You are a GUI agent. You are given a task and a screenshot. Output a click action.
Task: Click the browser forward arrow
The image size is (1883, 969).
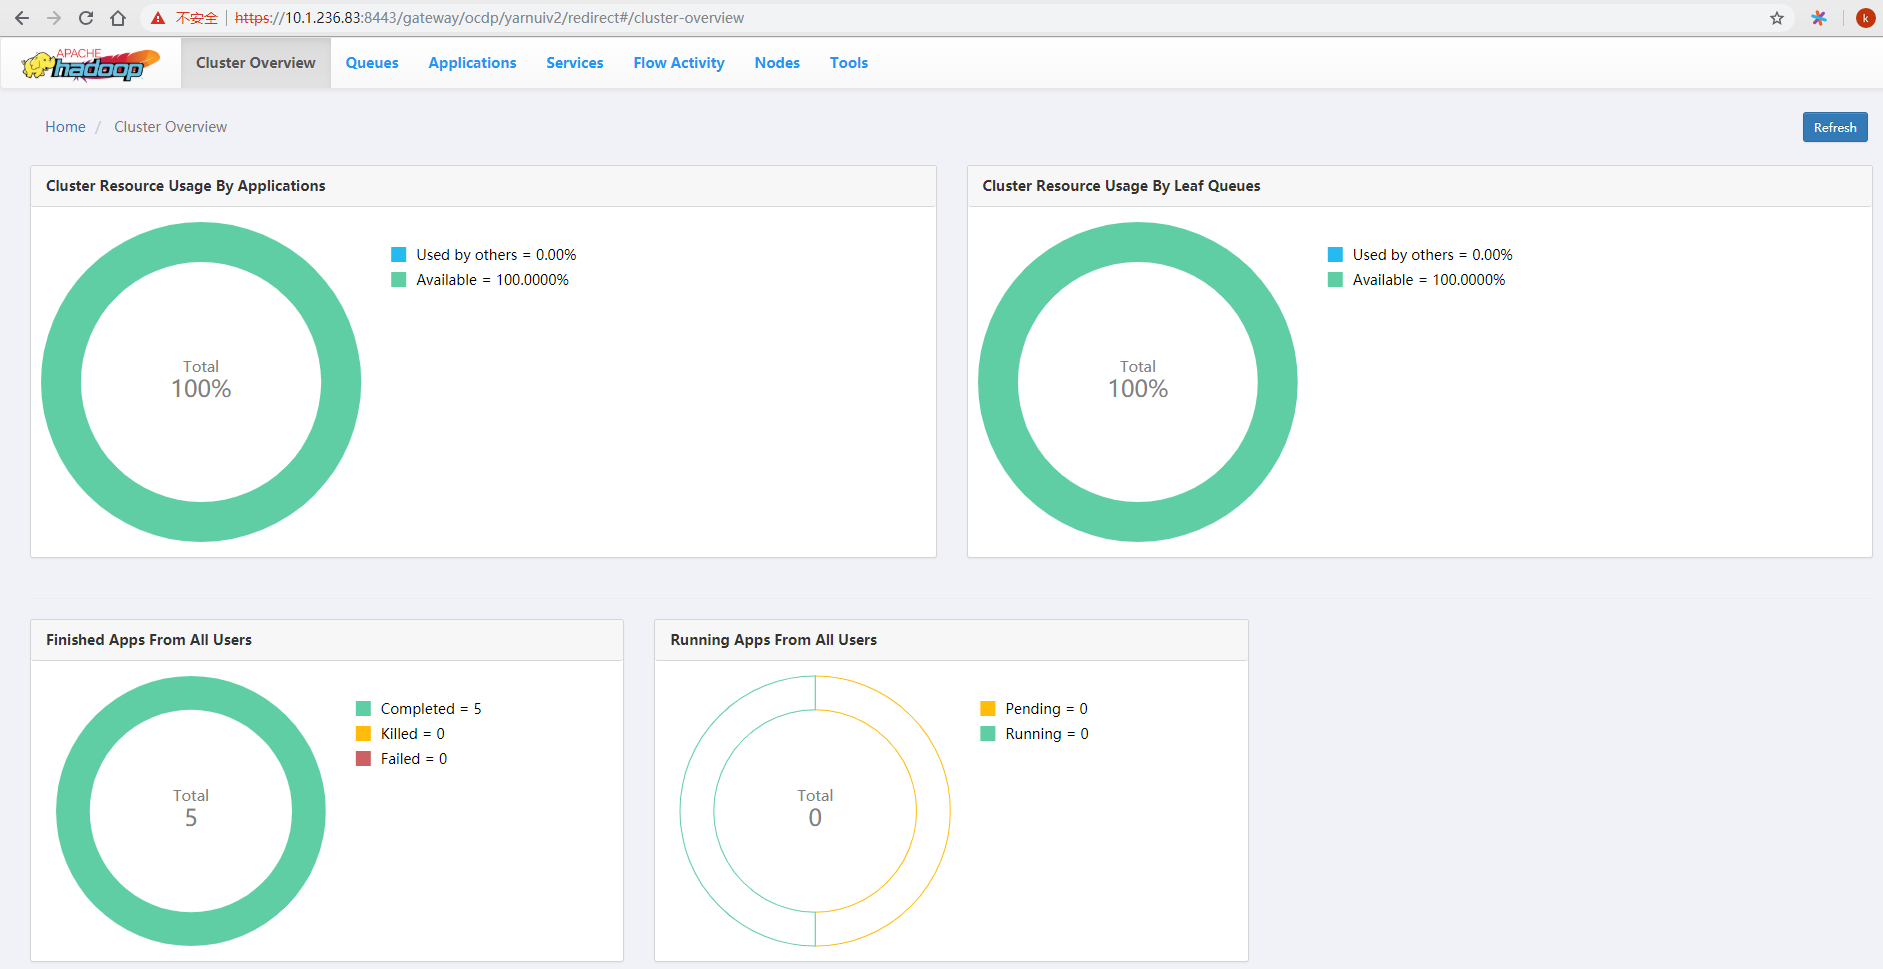pos(54,18)
